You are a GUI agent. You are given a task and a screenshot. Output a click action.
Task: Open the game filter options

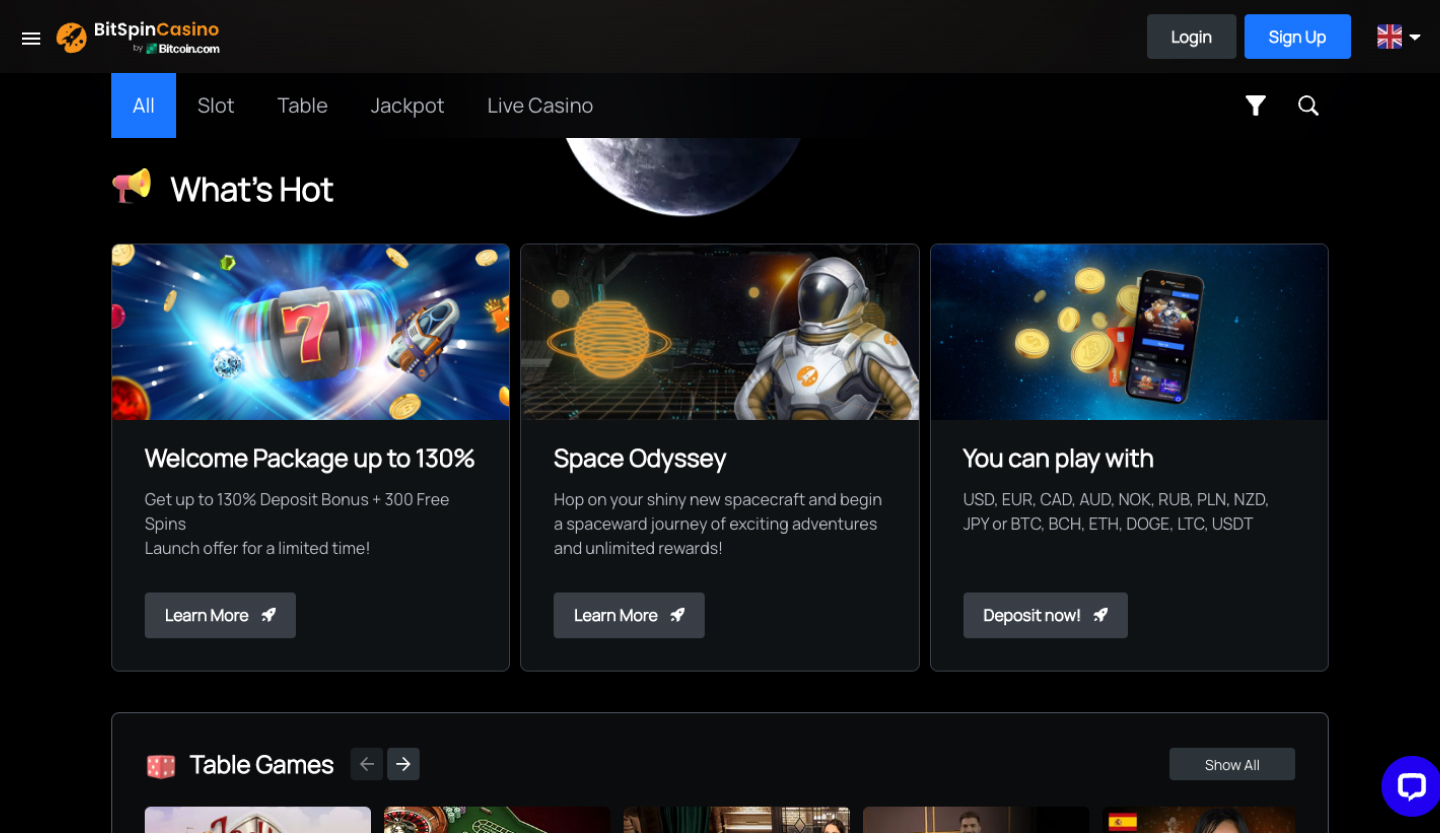1256,105
